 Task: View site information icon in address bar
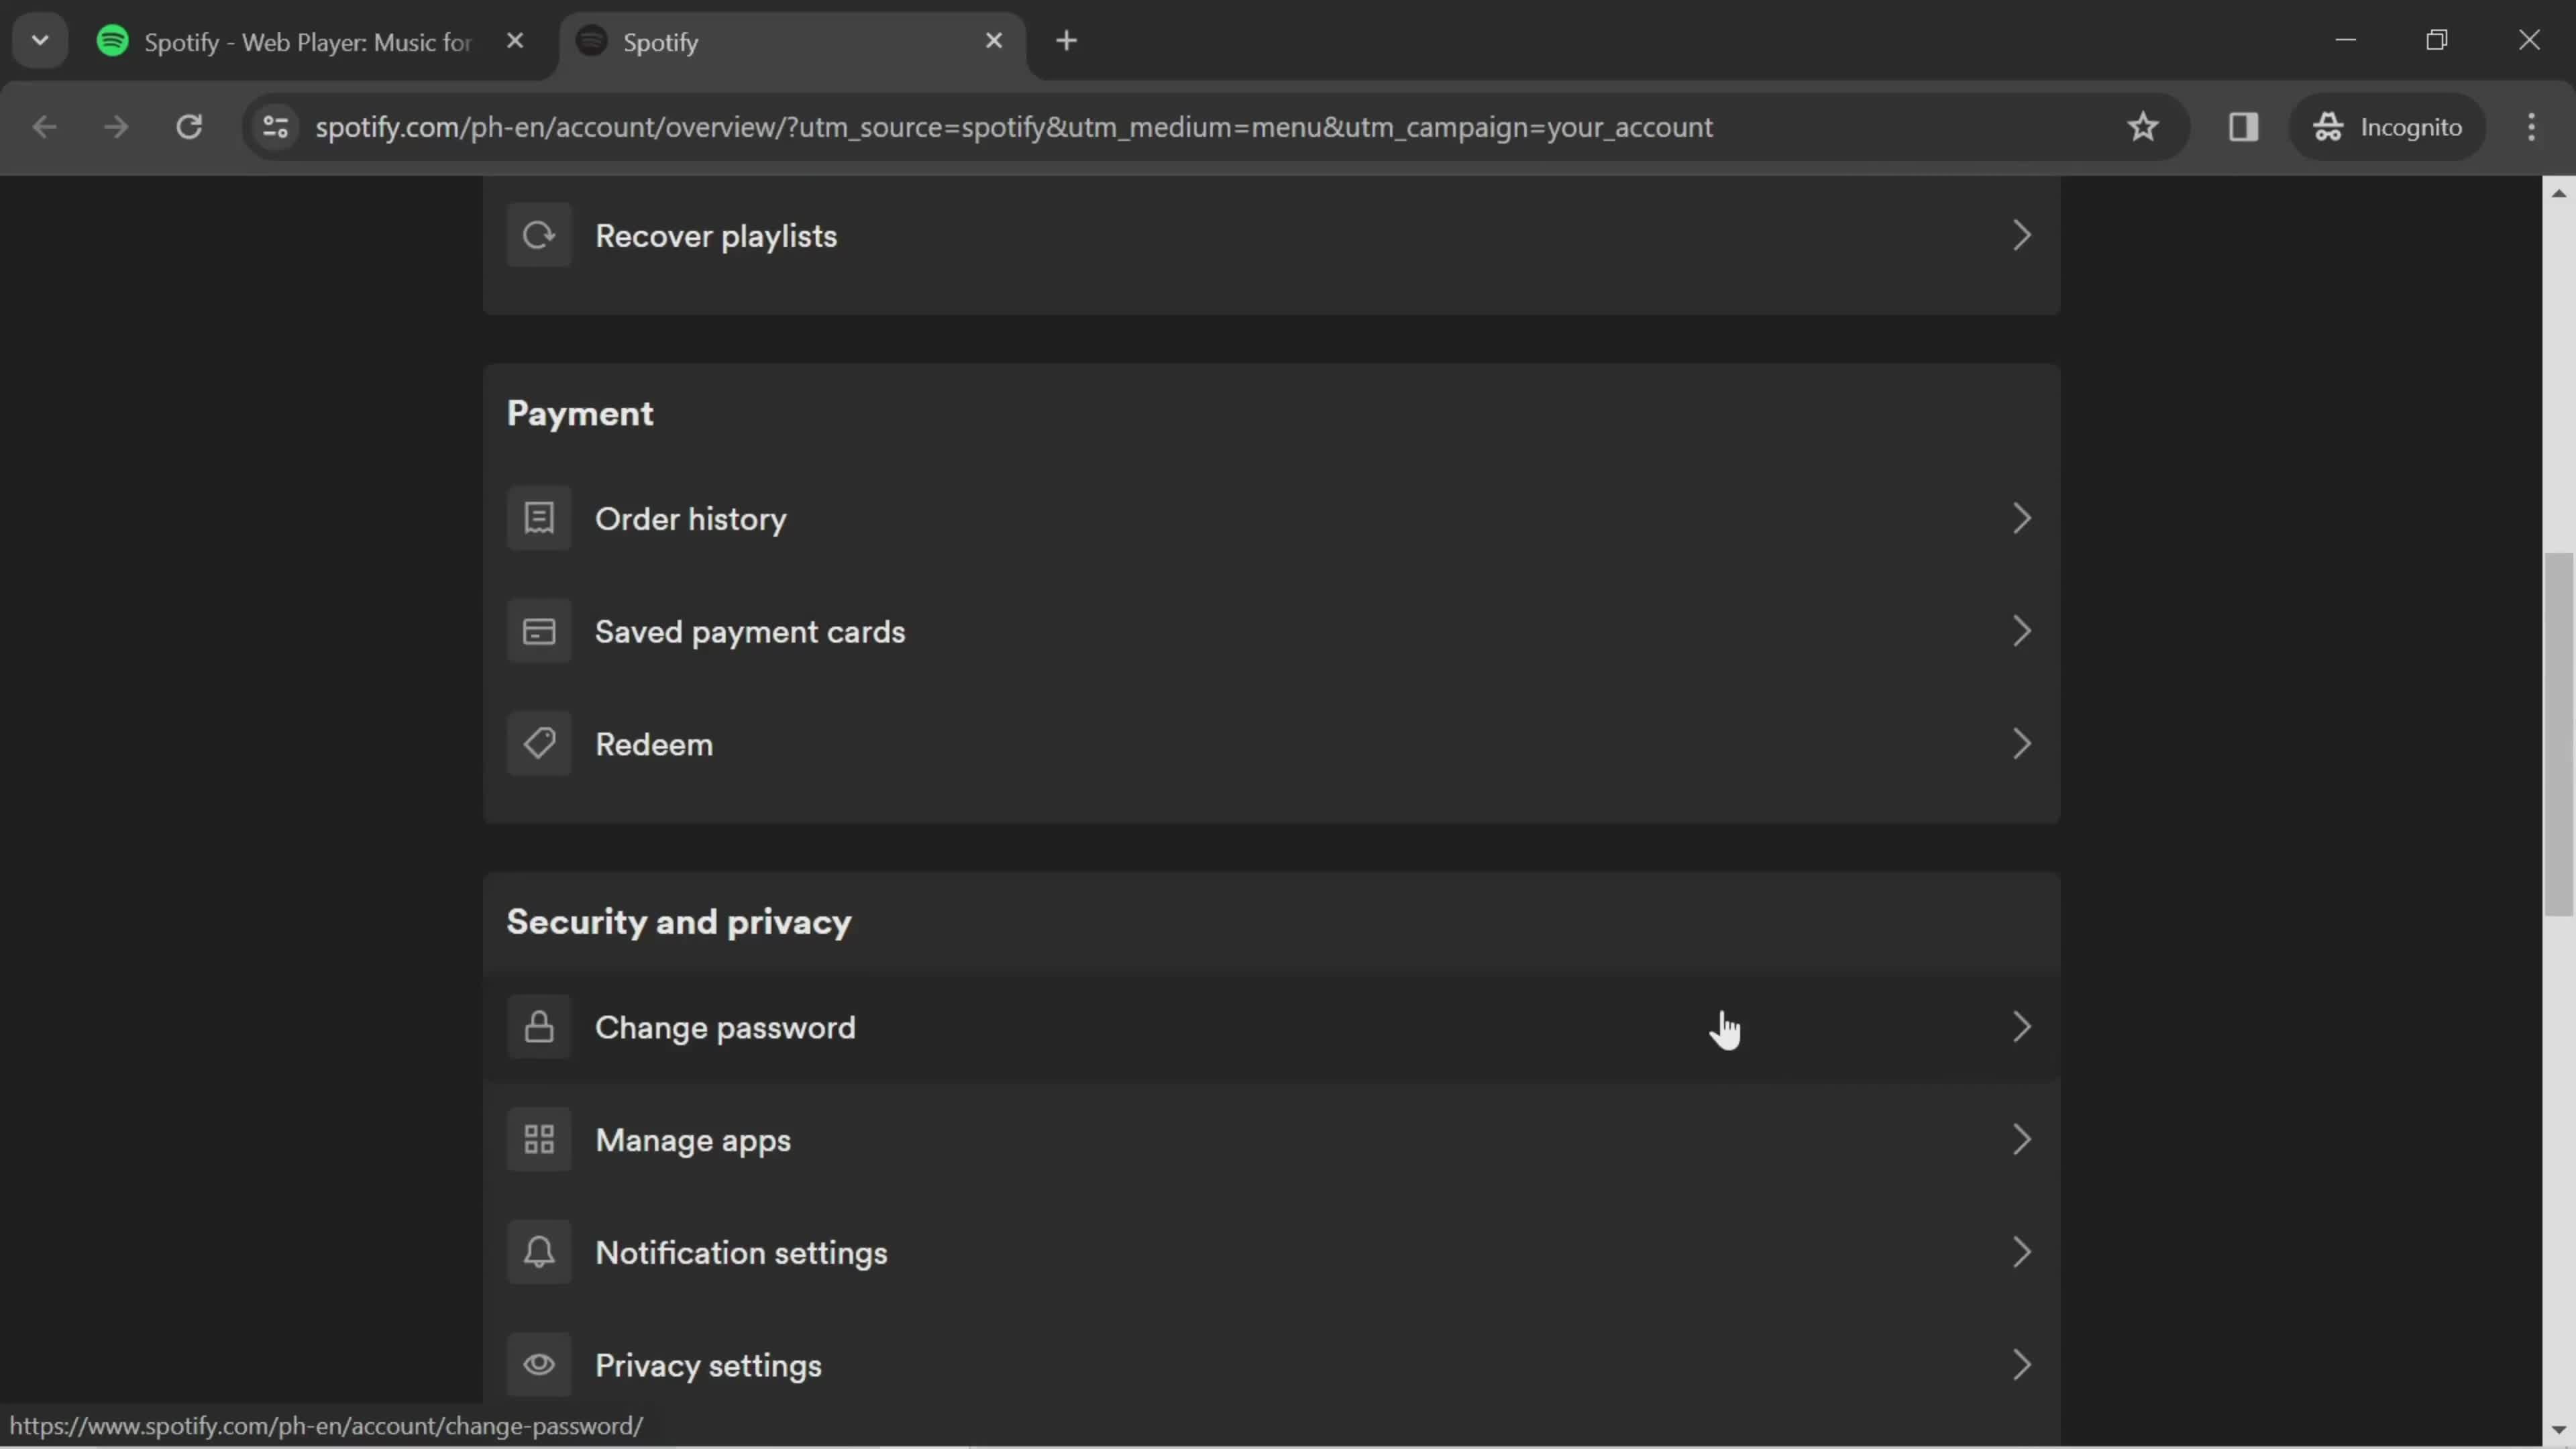(275, 127)
